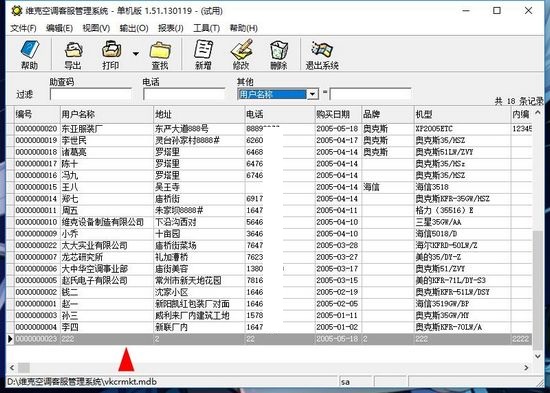The width and height of the screenshot is (550, 393).
Task: Click the 新增 add record icon
Action: [203, 49]
